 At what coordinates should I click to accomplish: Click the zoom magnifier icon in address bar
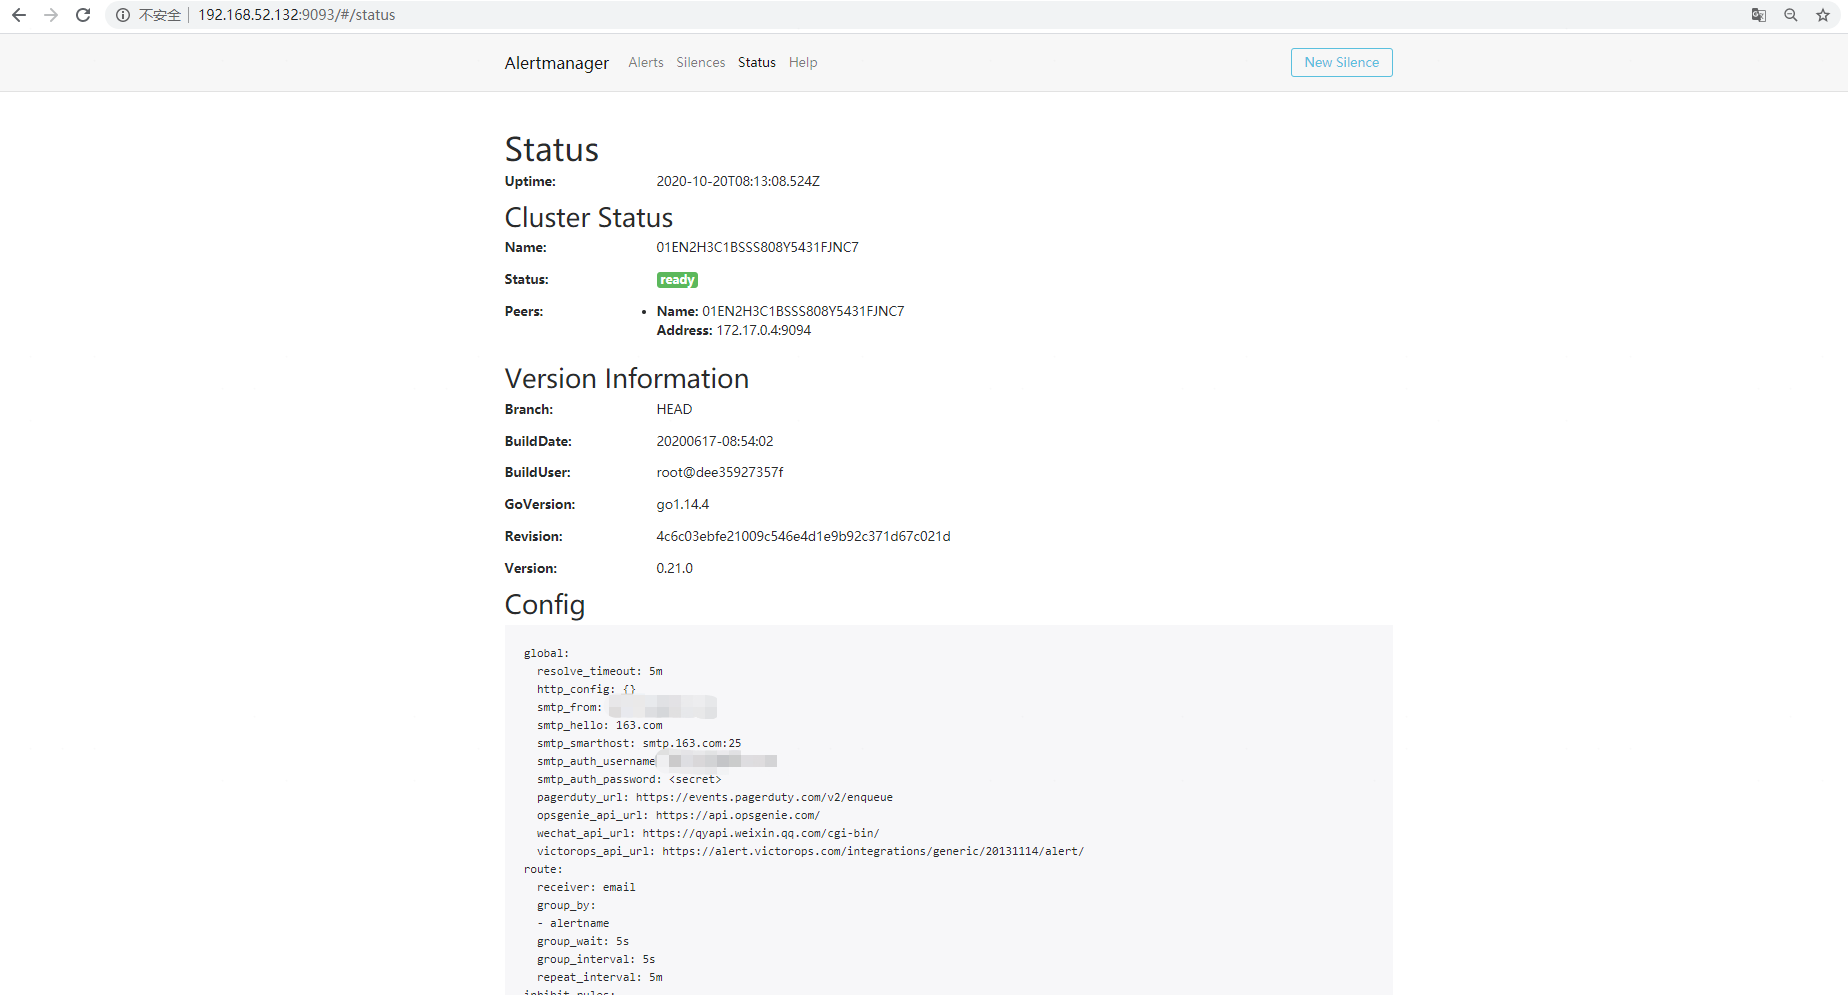(1791, 15)
